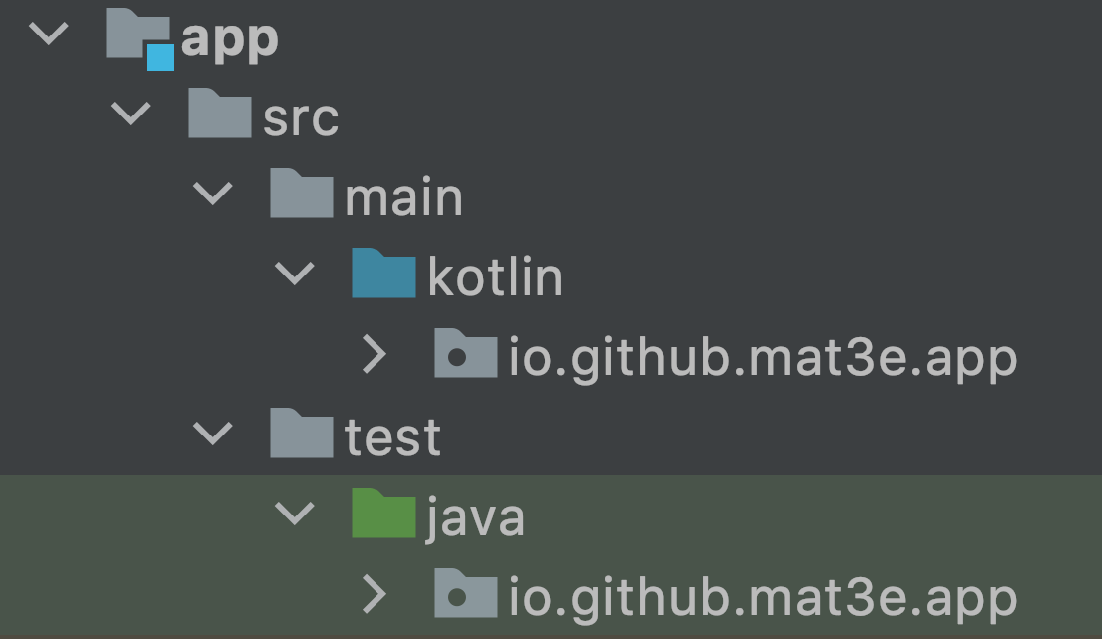Select the app module name
Screen dimensions: 1102x639
[x=229, y=40]
